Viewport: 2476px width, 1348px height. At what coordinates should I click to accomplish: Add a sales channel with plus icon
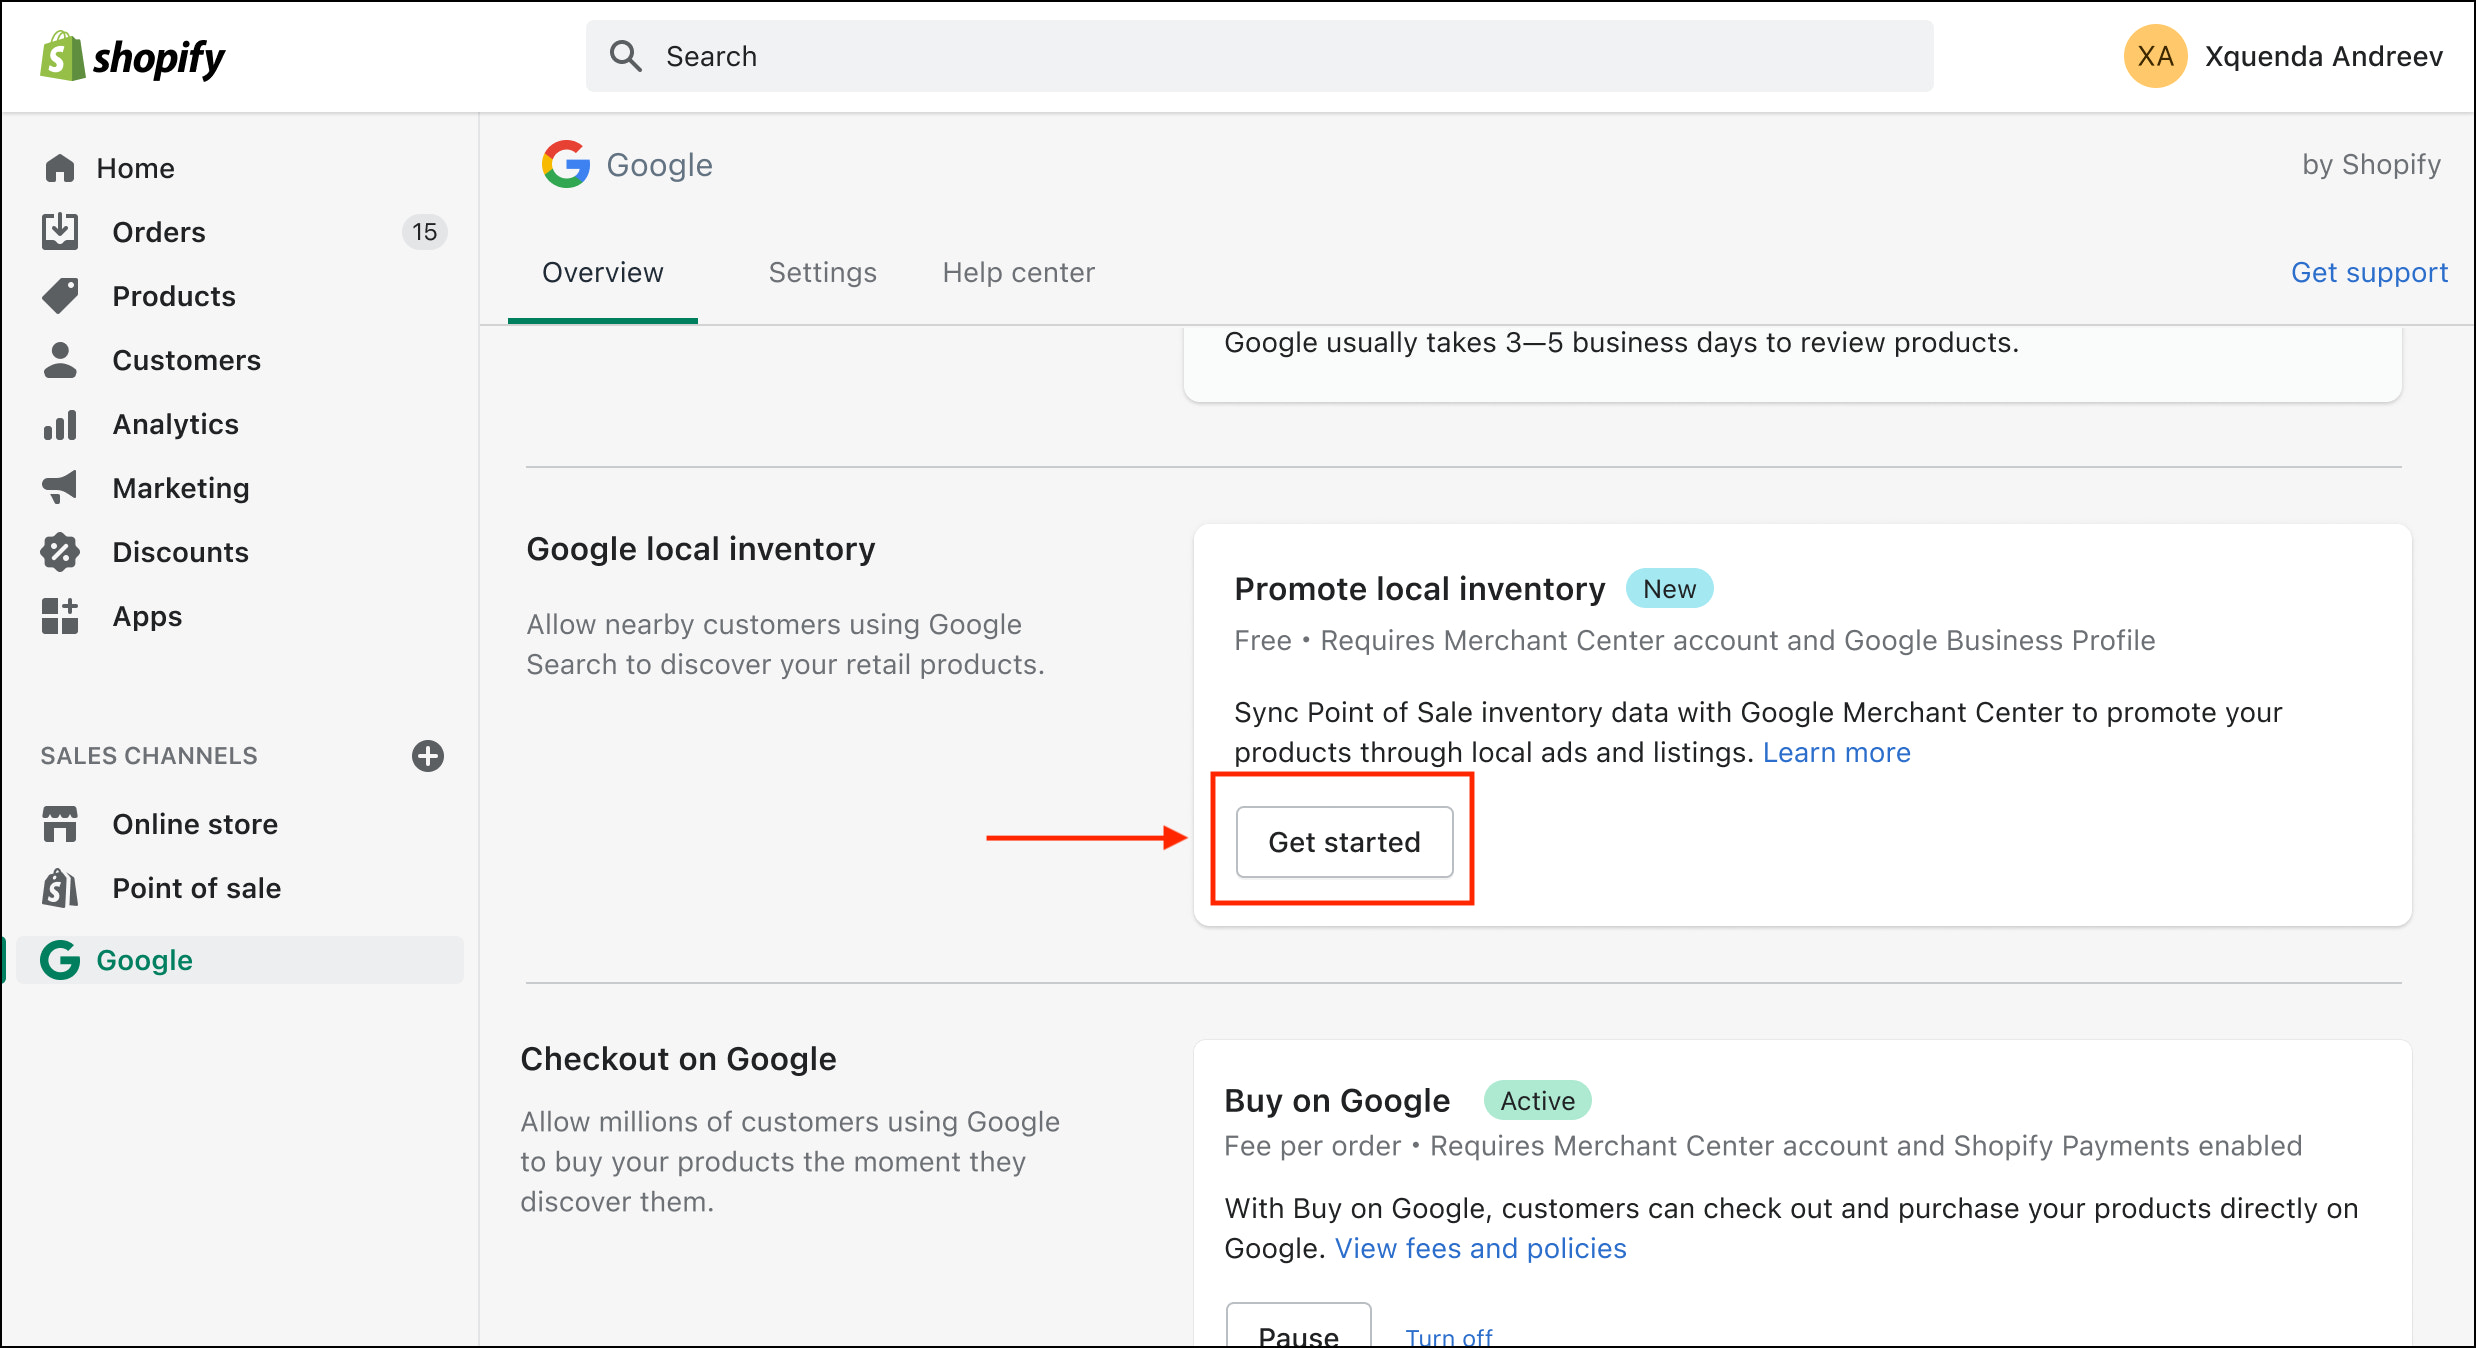428,756
